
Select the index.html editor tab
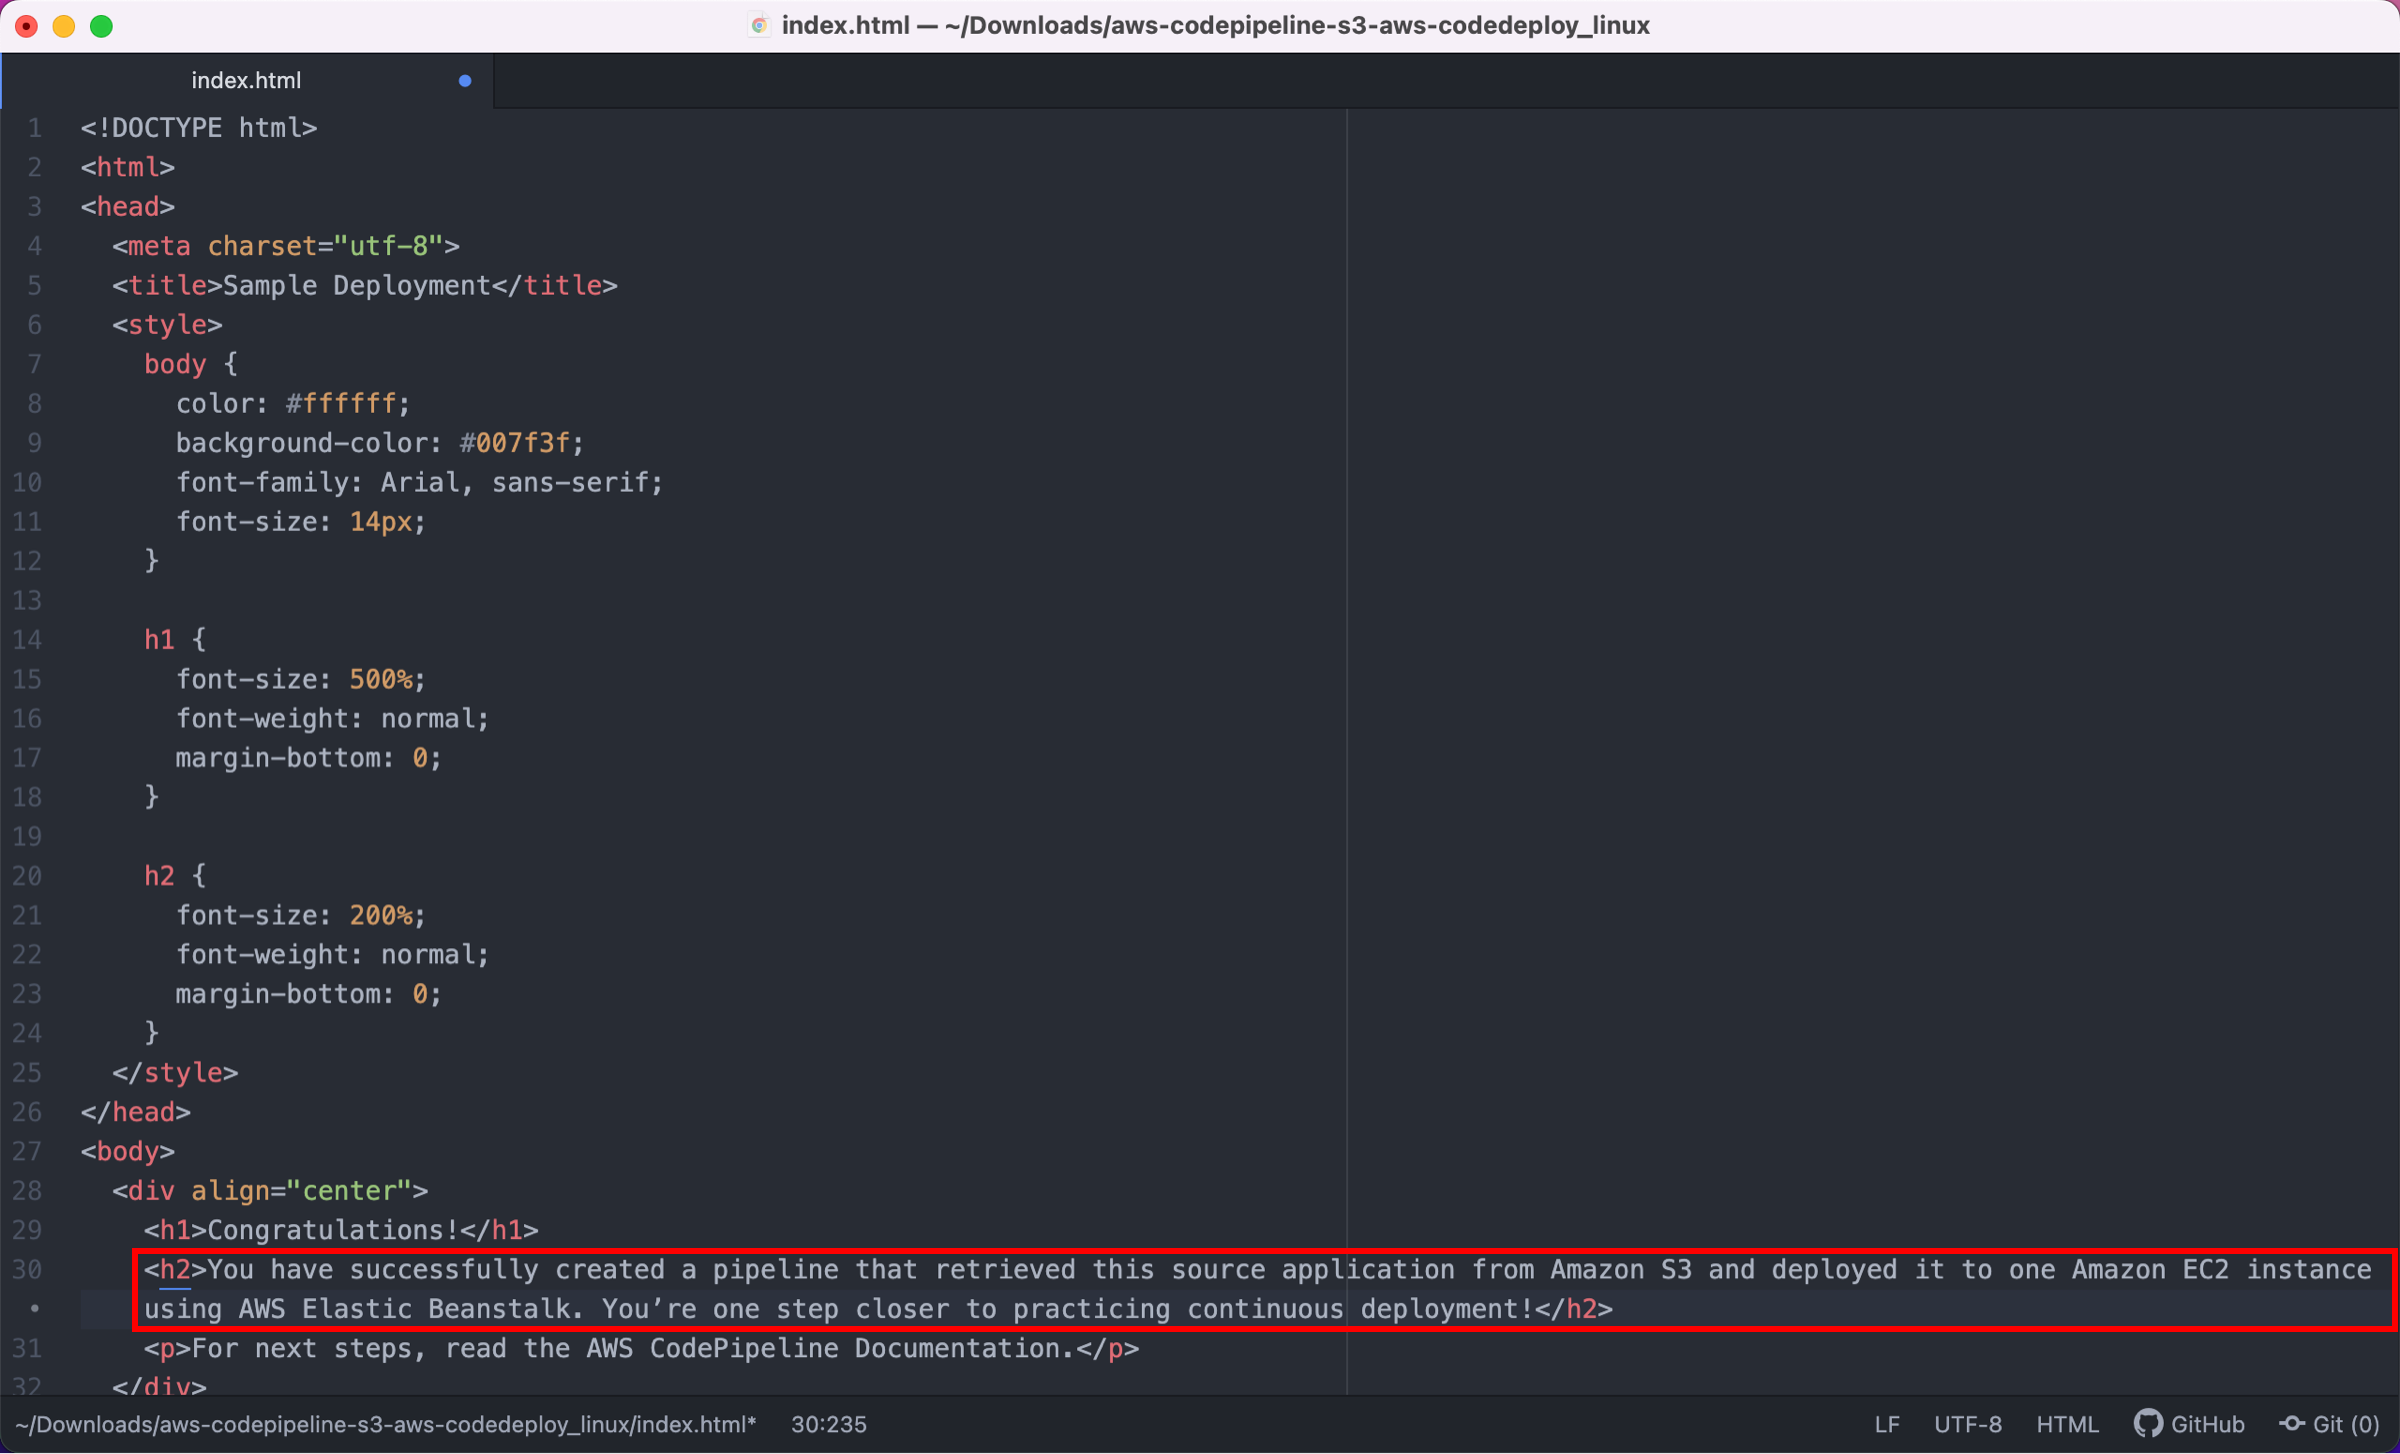click(x=246, y=80)
